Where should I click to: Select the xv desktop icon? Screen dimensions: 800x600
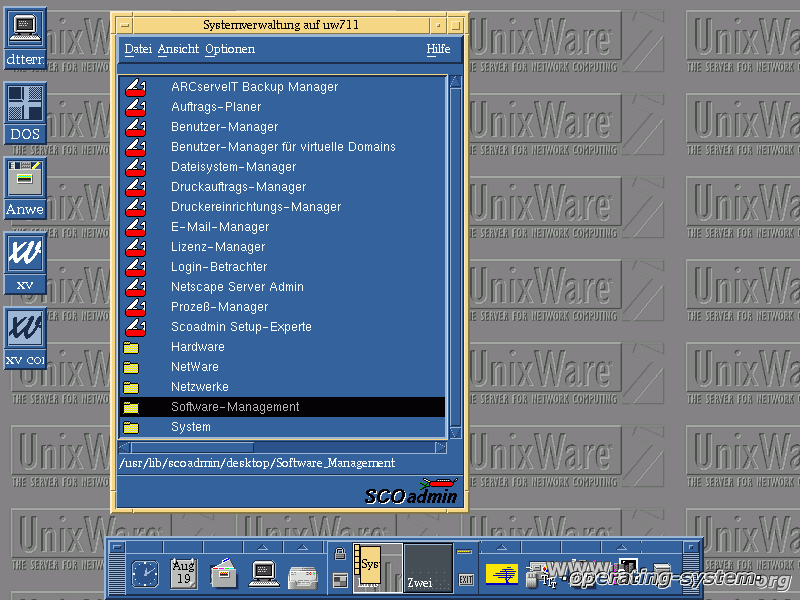point(25,263)
